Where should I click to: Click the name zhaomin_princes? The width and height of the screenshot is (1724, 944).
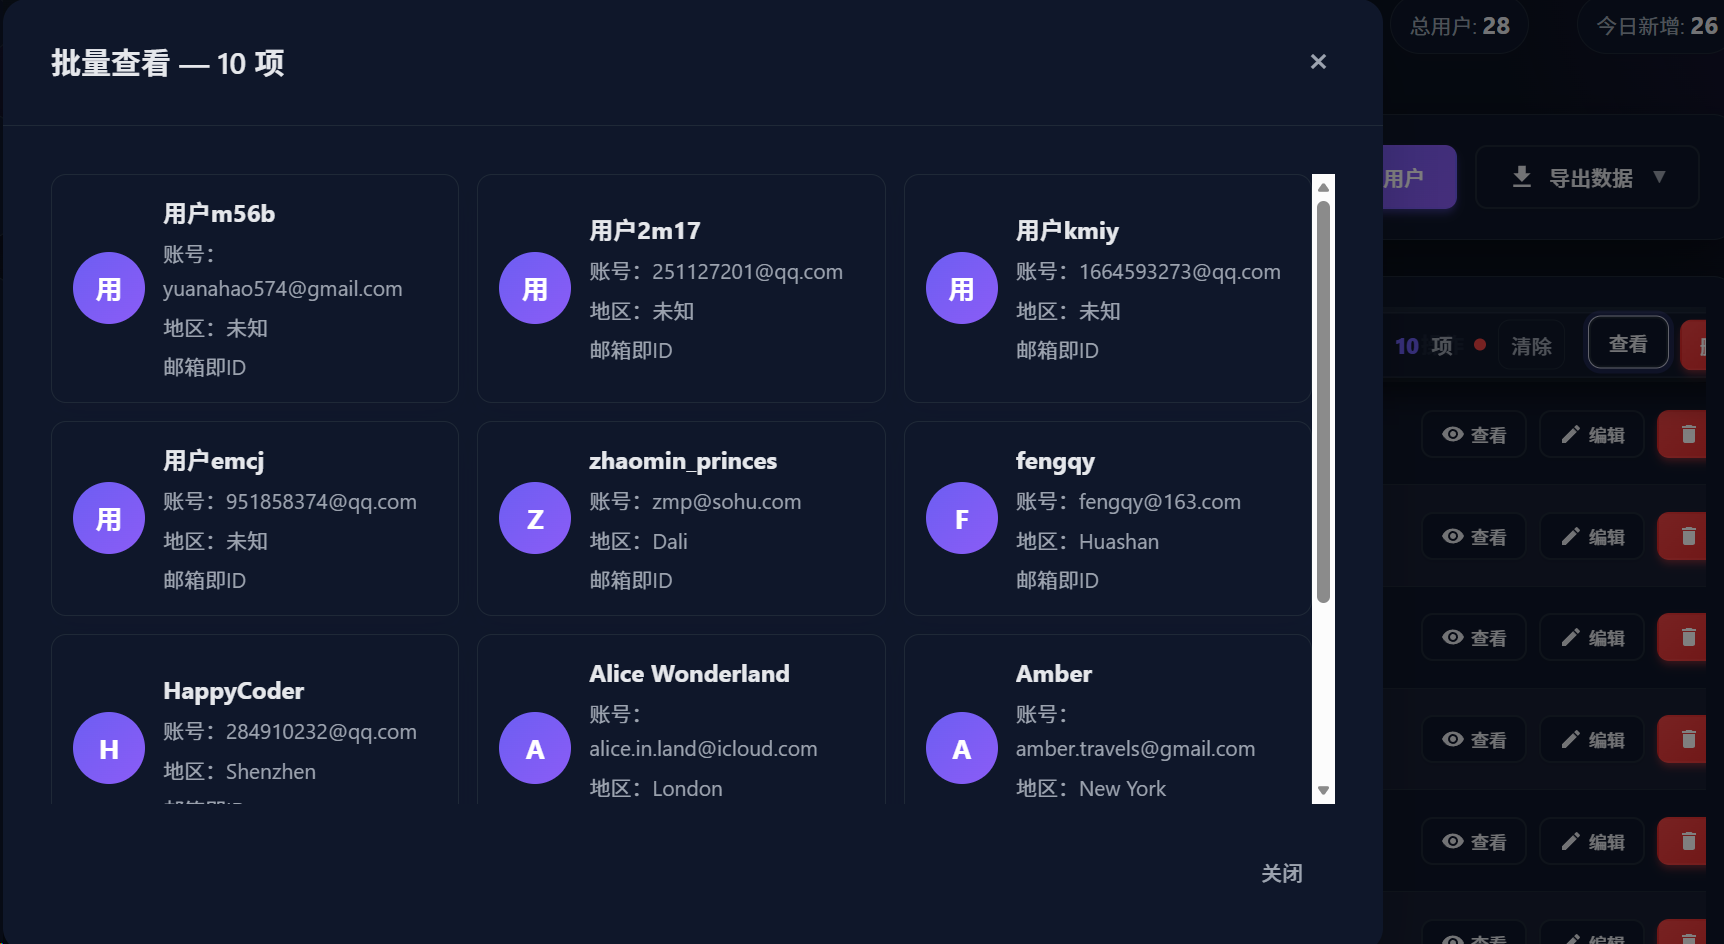(x=683, y=460)
